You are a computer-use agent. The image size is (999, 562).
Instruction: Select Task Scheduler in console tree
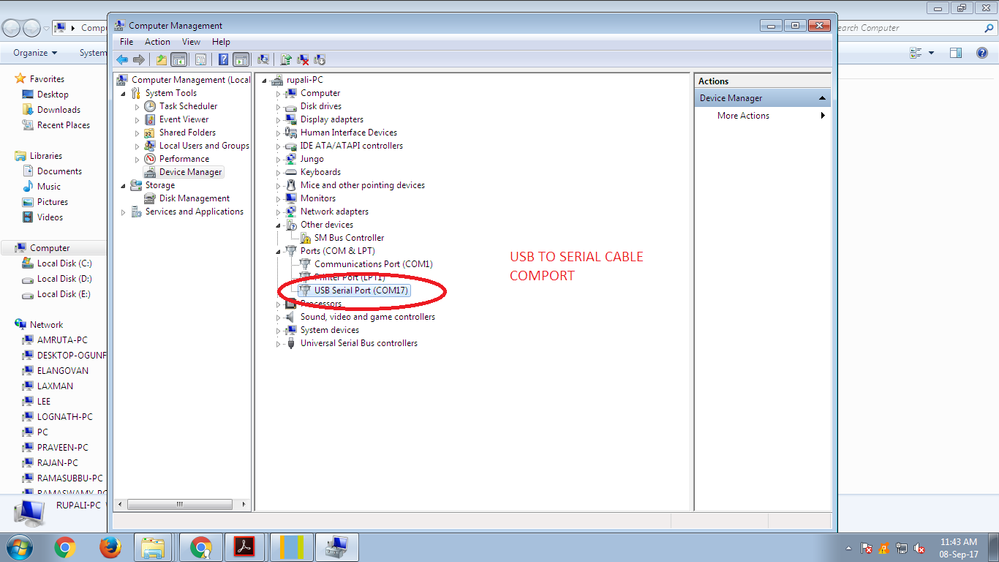[188, 106]
